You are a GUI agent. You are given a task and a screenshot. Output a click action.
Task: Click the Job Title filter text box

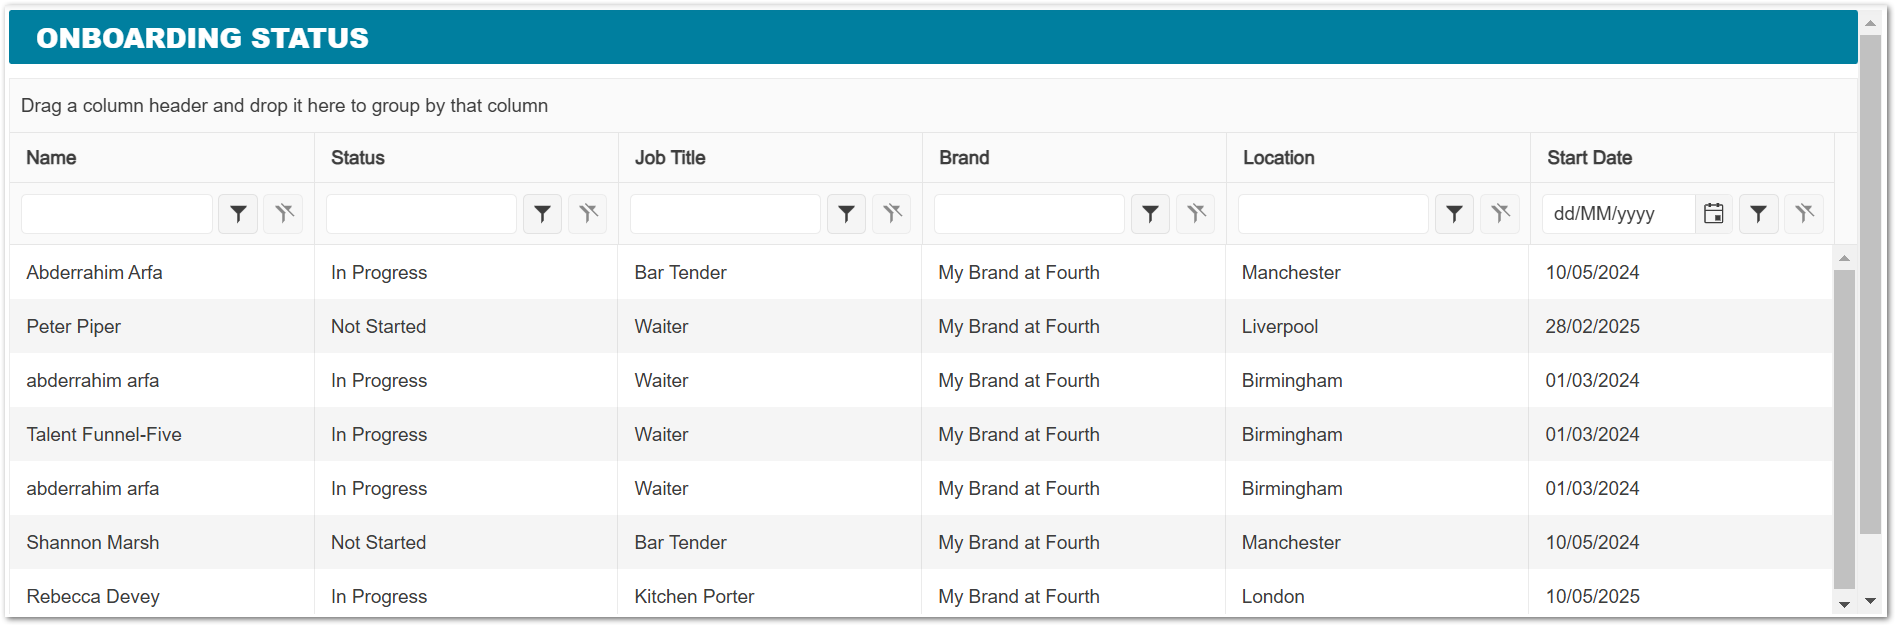click(x=725, y=214)
